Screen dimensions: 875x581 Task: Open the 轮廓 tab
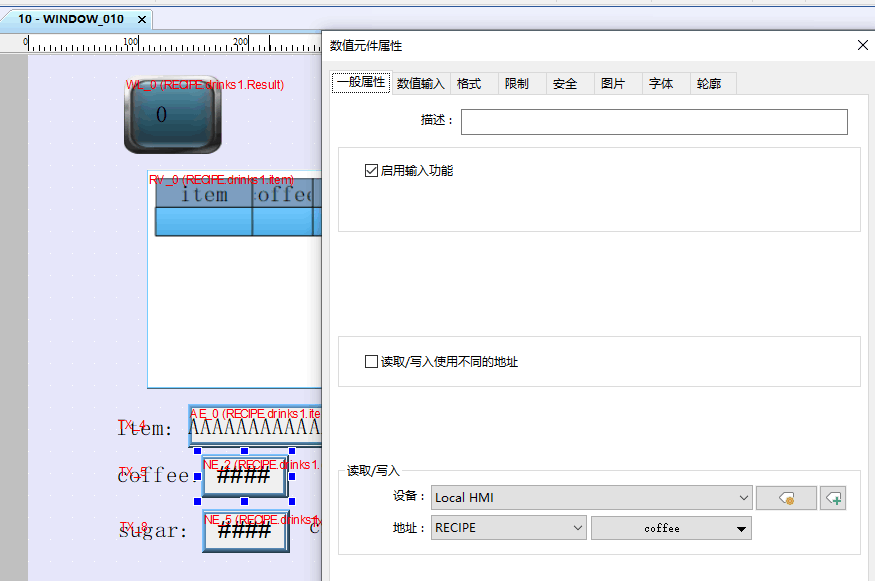(x=709, y=84)
